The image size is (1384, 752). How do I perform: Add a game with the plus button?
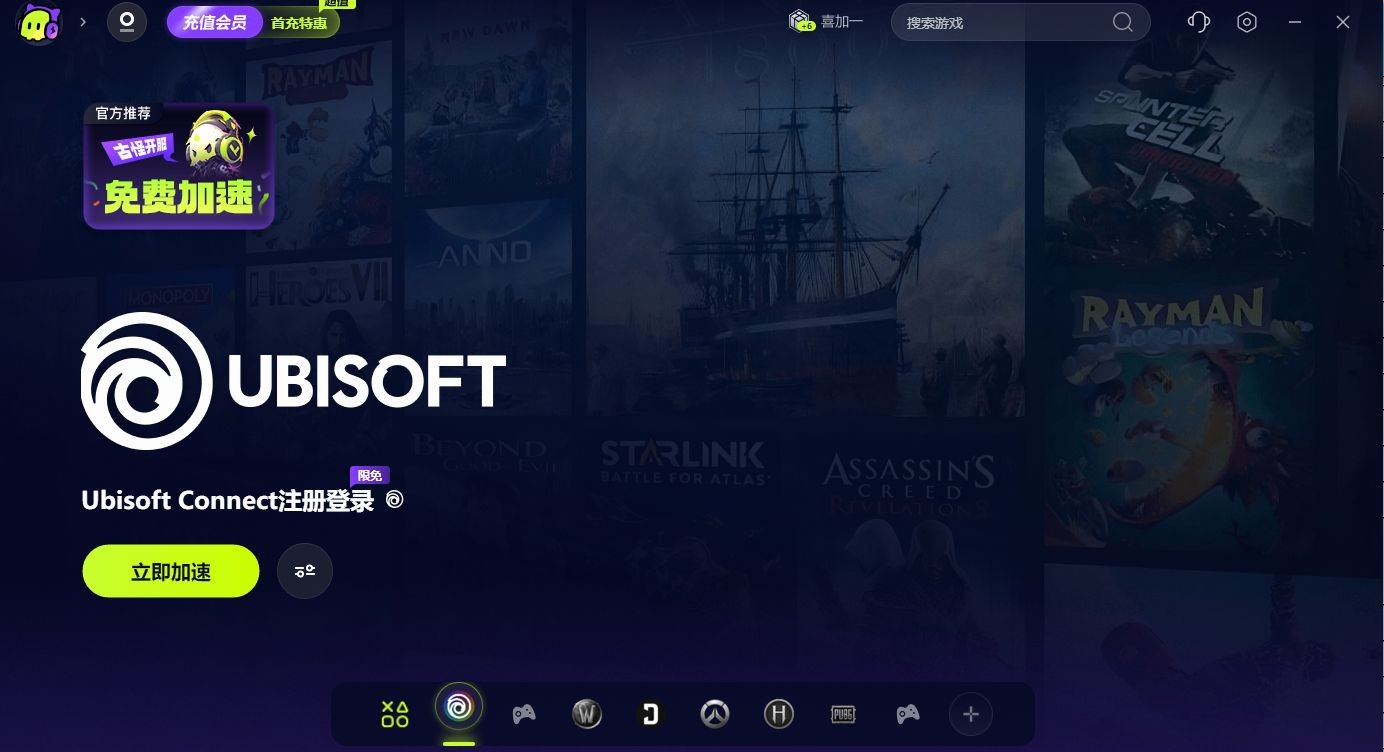(970, 714)
